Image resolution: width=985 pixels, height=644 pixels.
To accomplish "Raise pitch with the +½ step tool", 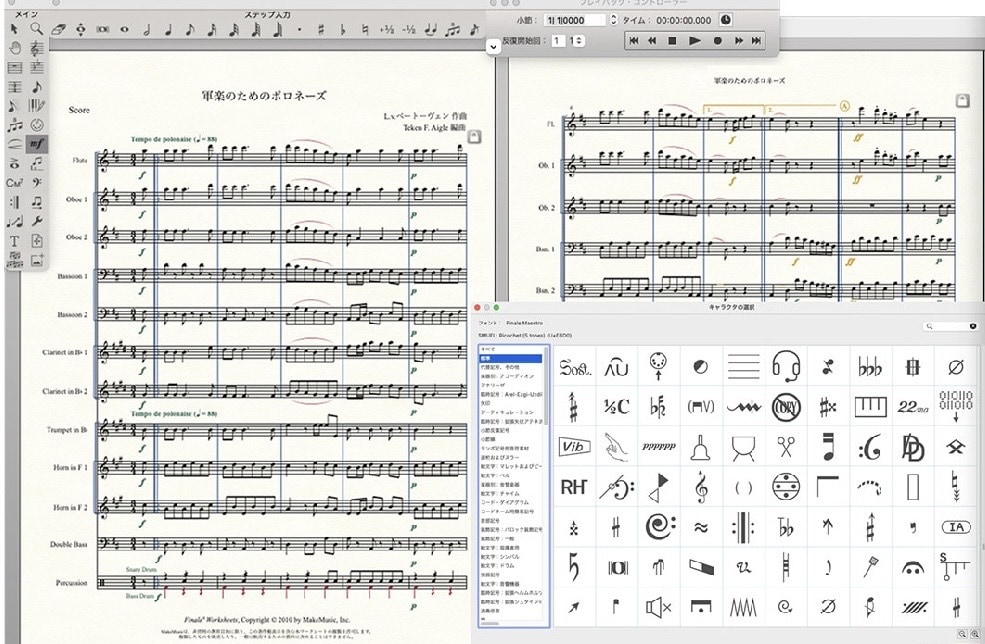I will click(387, 29).
